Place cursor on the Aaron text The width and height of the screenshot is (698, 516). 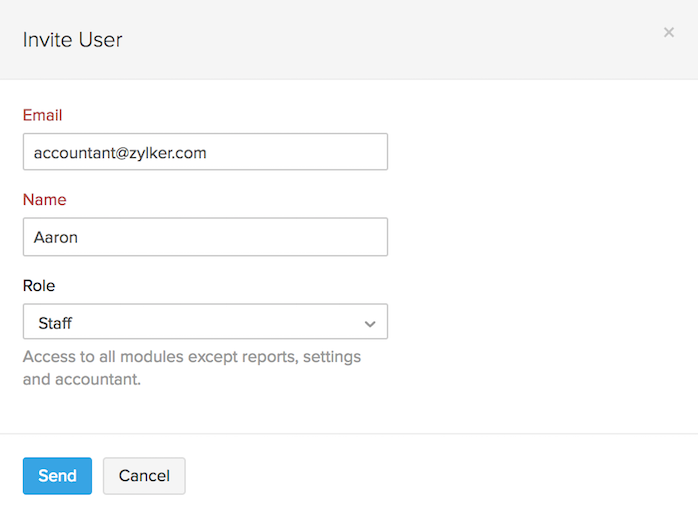click(56, 238)
